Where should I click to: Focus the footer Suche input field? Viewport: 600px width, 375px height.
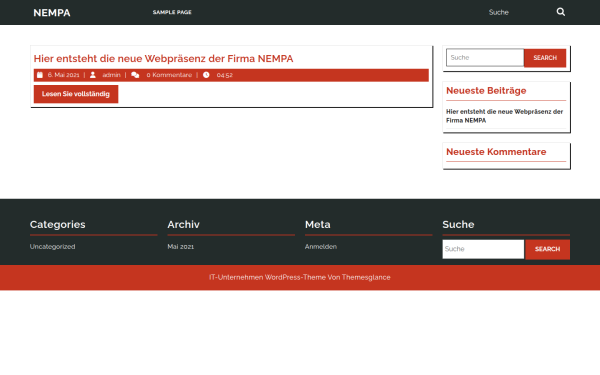click(x=483, y=249)
